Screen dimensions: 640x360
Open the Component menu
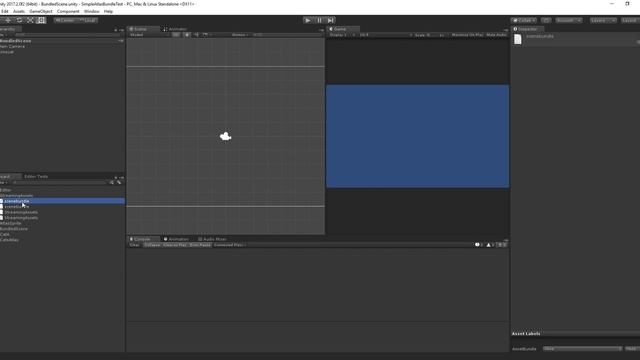tap(68, 11)
